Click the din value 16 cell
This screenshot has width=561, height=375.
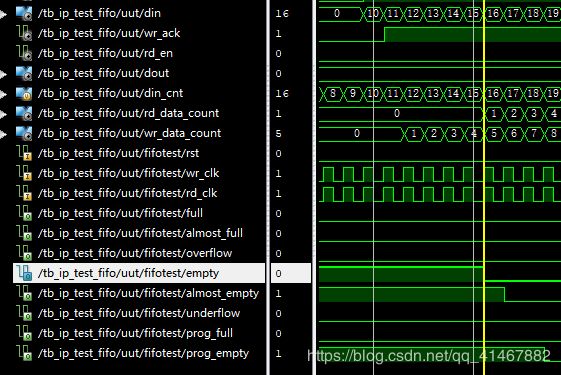(282, 14)
